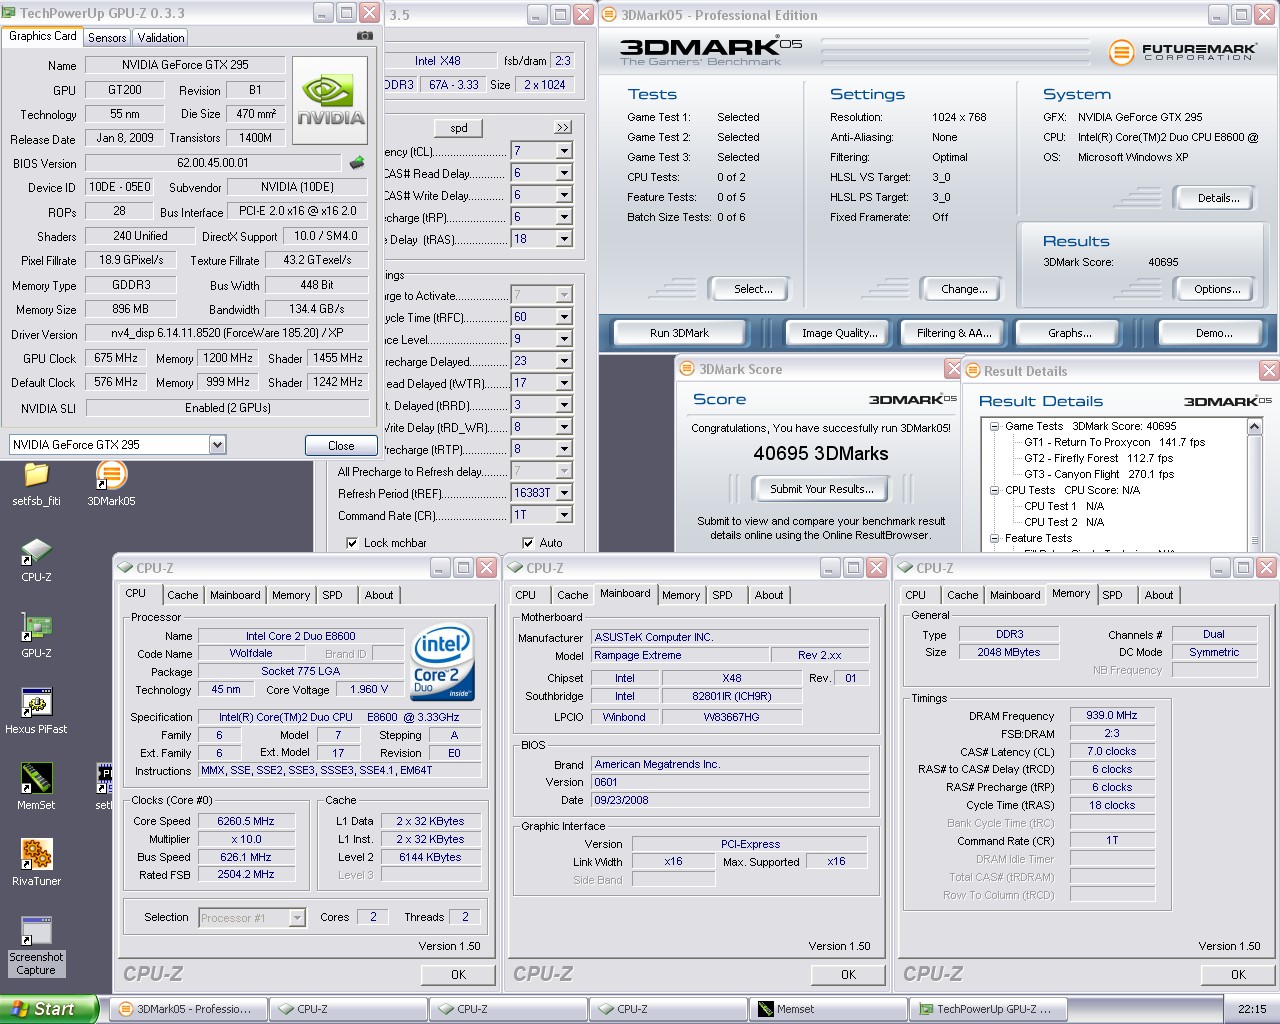Image resolution: width=1280 pixels, height=1024 pixels.
Task: Open the tRAS delay dropdown showing 18
Action: (x=564, y=239)
